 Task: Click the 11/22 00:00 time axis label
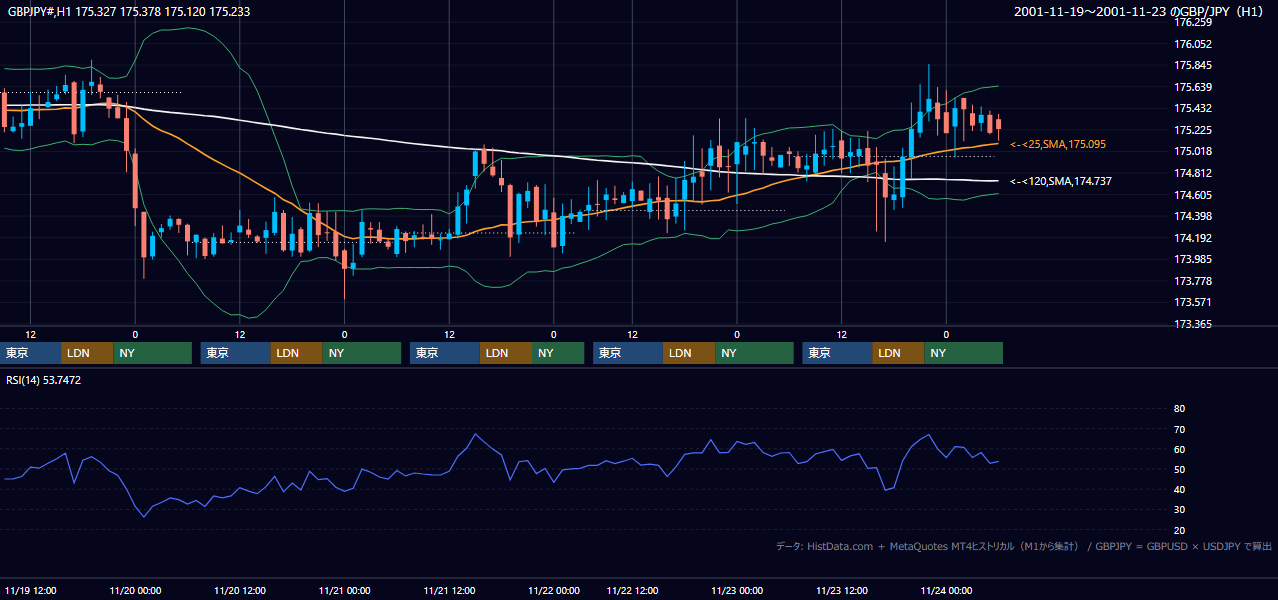pyautogui.click(x=554, y=591)
